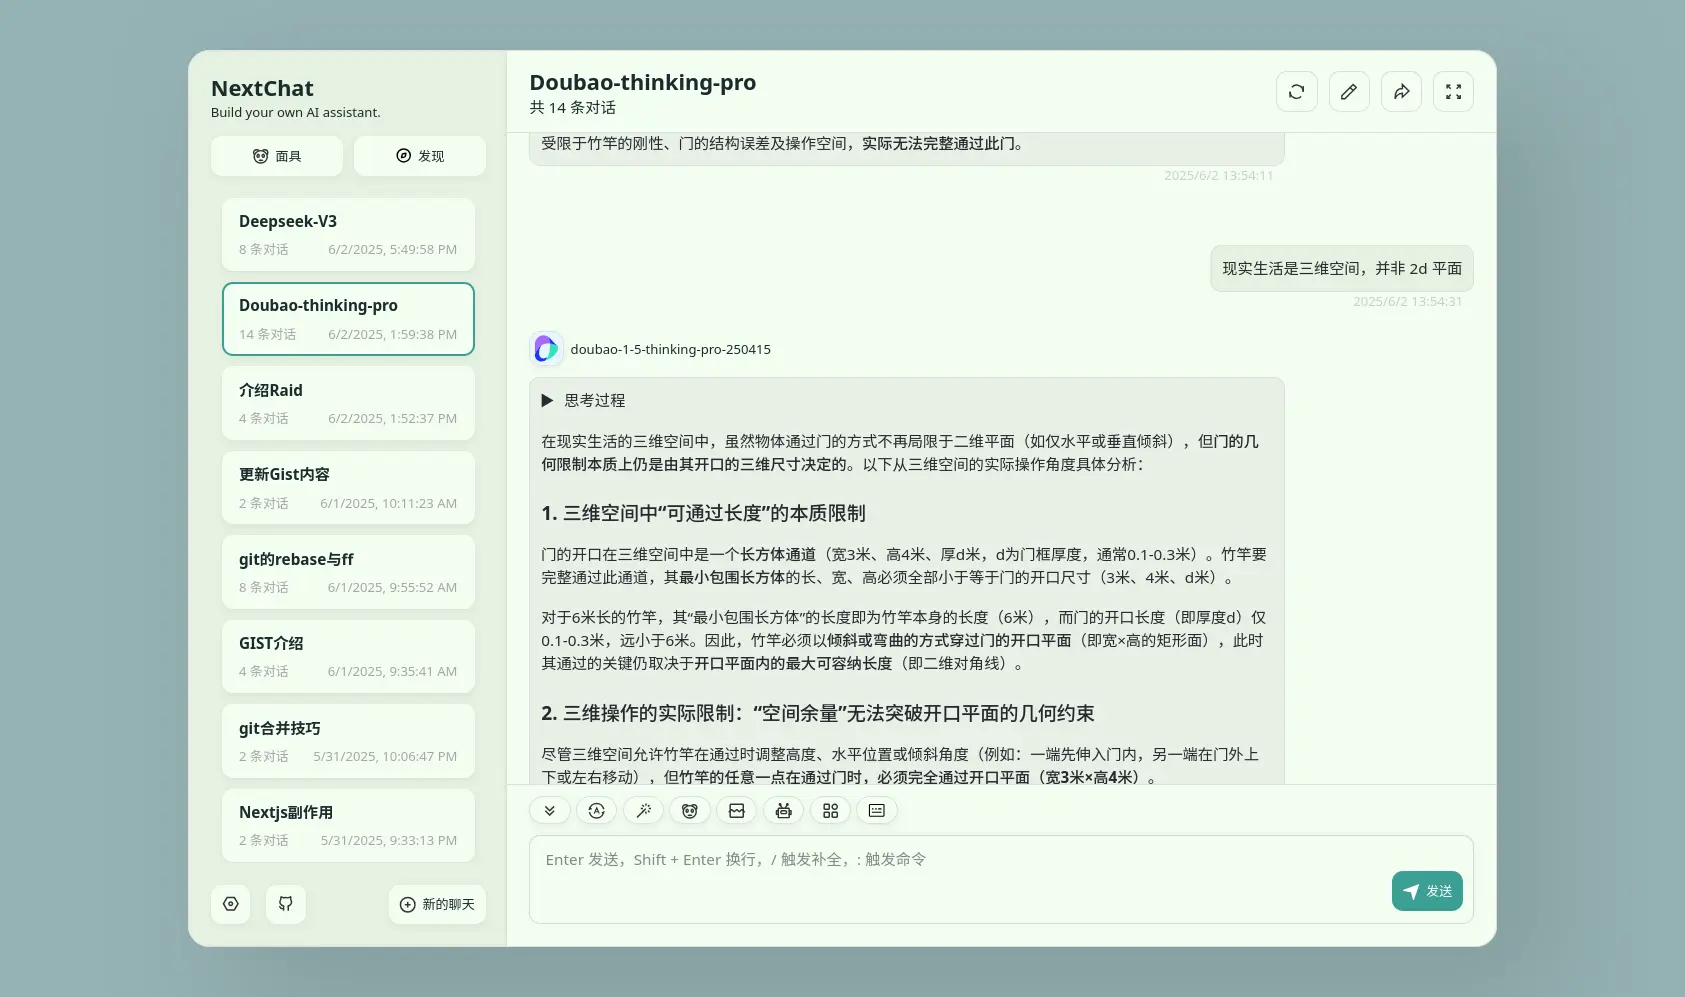The height and width of the screenshot is (997, 1685).
Task: Click the Doubao-thinking-pro chat title heading
Action: [643, 83]
